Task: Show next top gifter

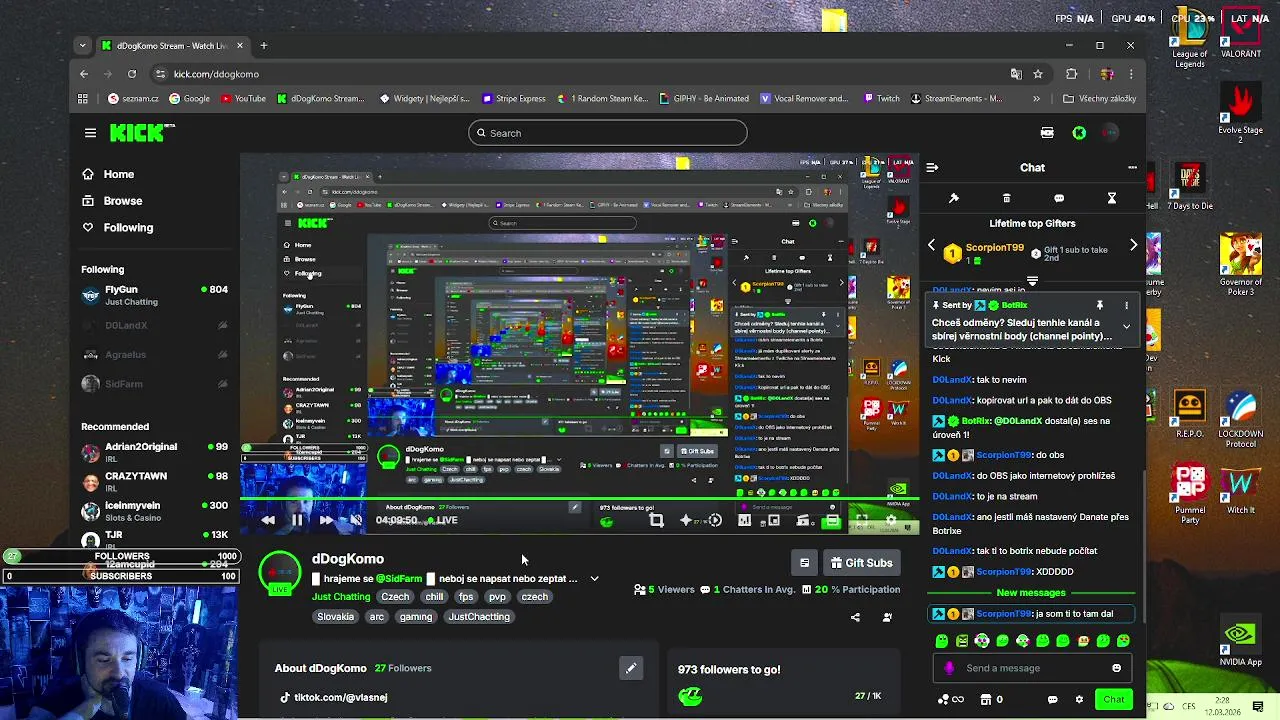Action: click(1133, 245)
